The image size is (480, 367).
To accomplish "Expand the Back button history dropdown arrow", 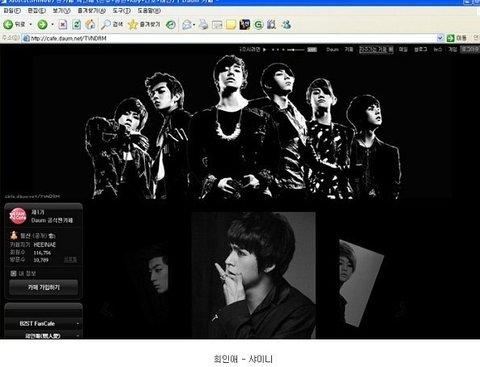I will (31, 24).
